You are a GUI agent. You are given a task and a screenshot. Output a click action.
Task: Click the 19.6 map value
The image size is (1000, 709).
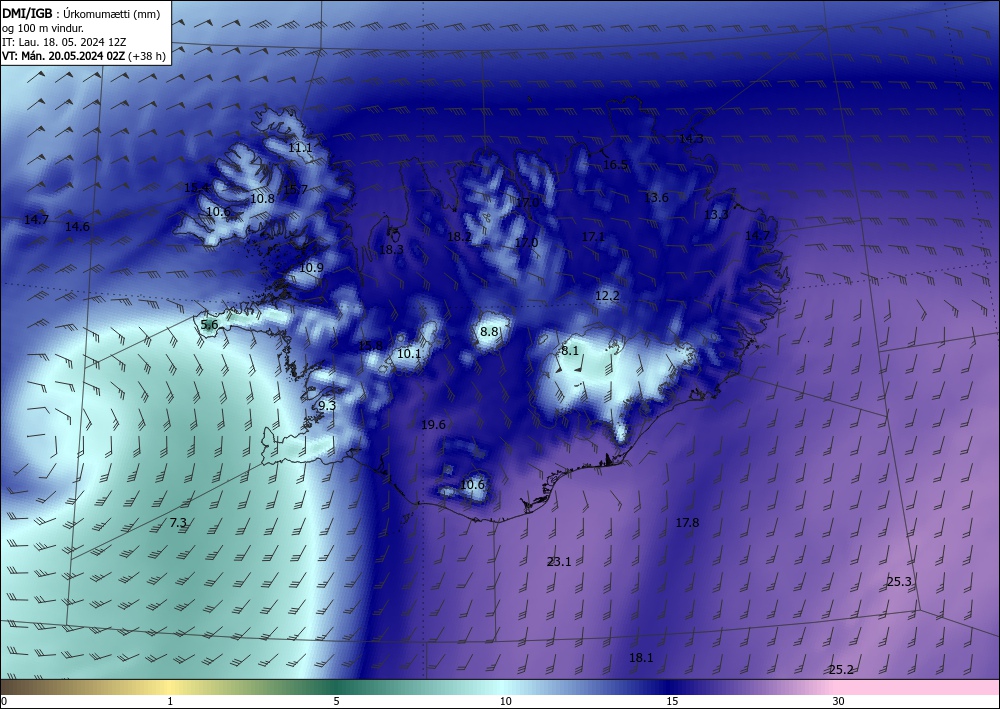tap(433, 425)
